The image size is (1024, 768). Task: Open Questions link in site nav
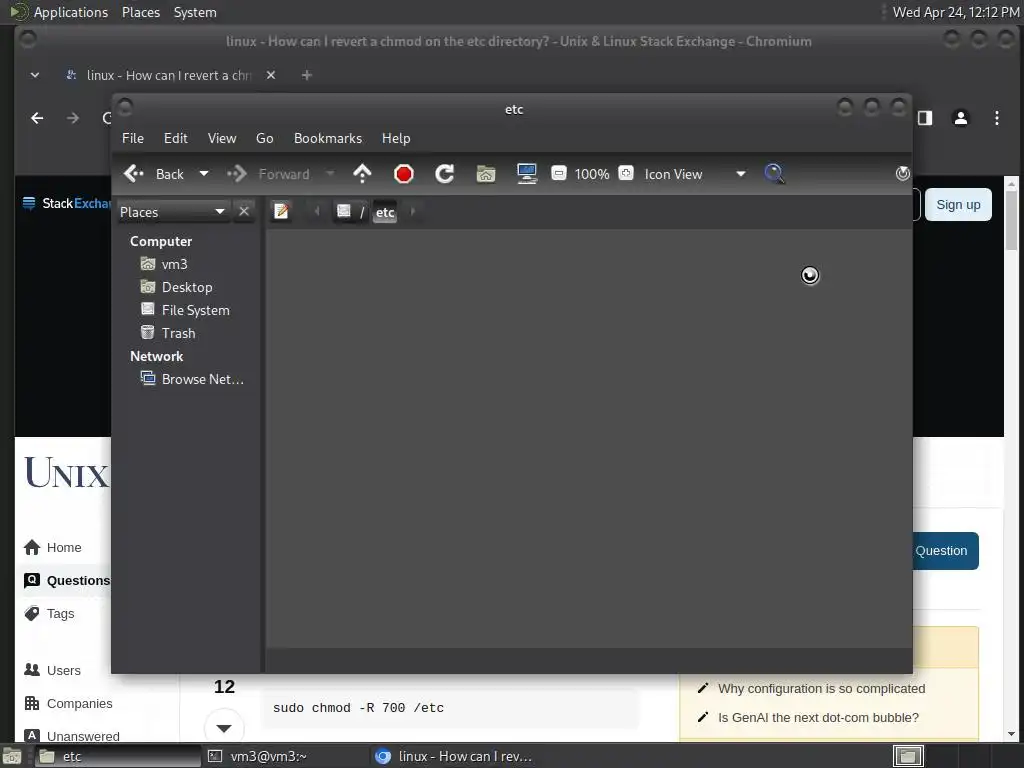[x=67, y=580]
